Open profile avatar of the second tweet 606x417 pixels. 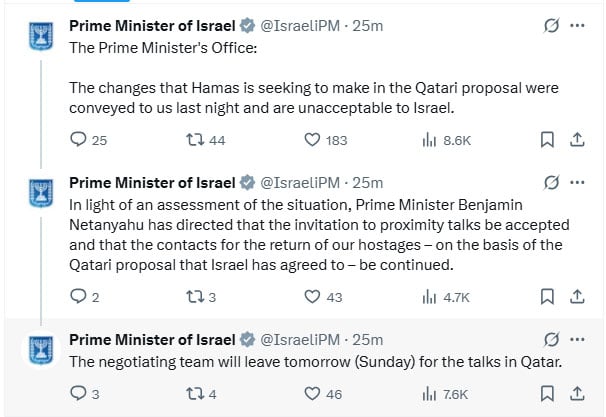tap(41, 193)
